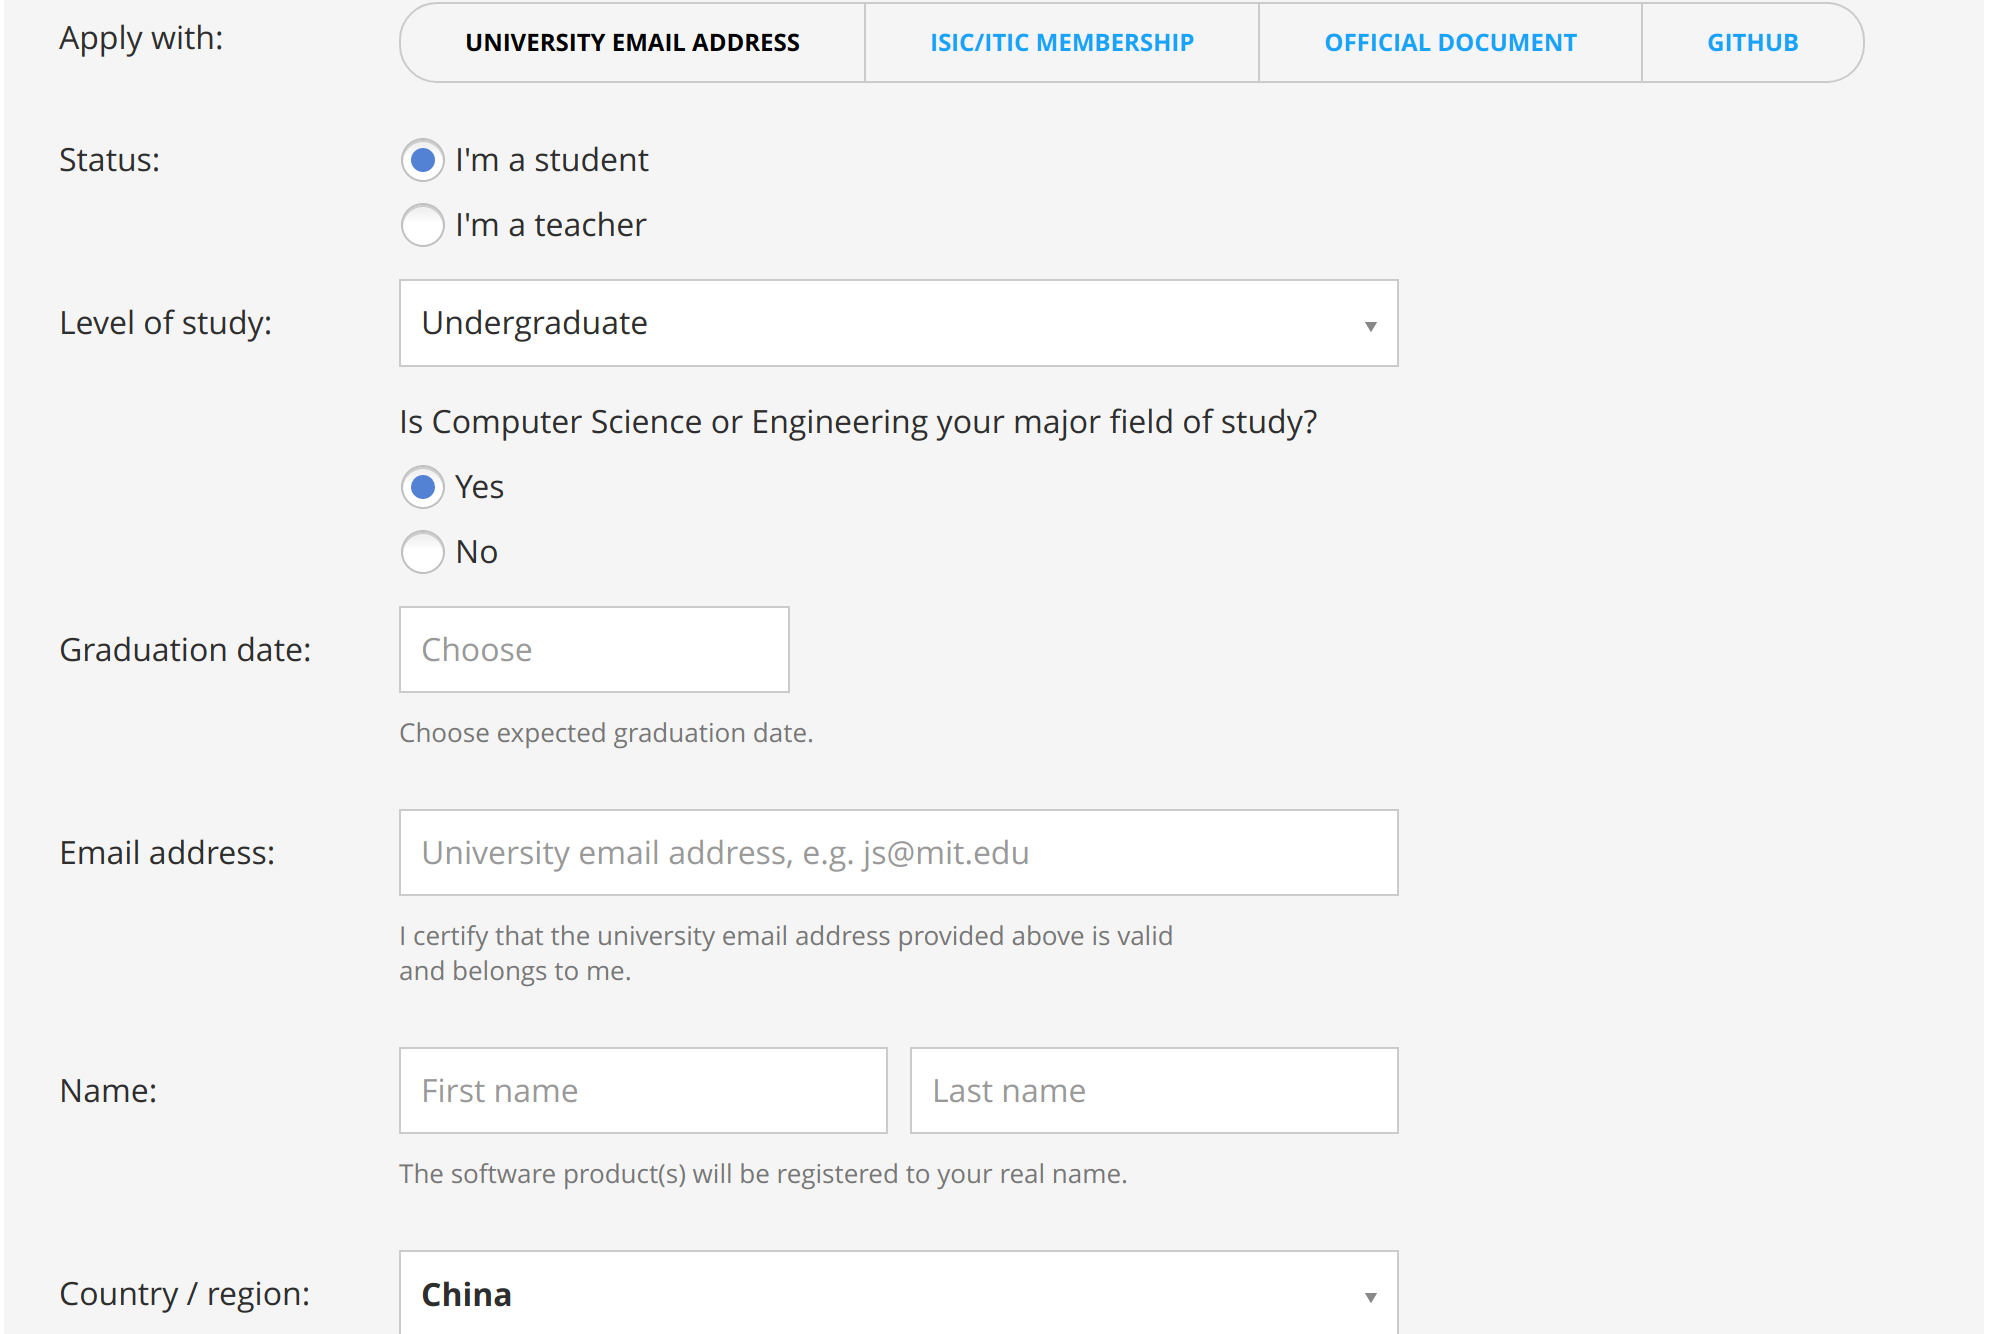
Task: Select the "I'm a student" radio button
Action: 423,160
